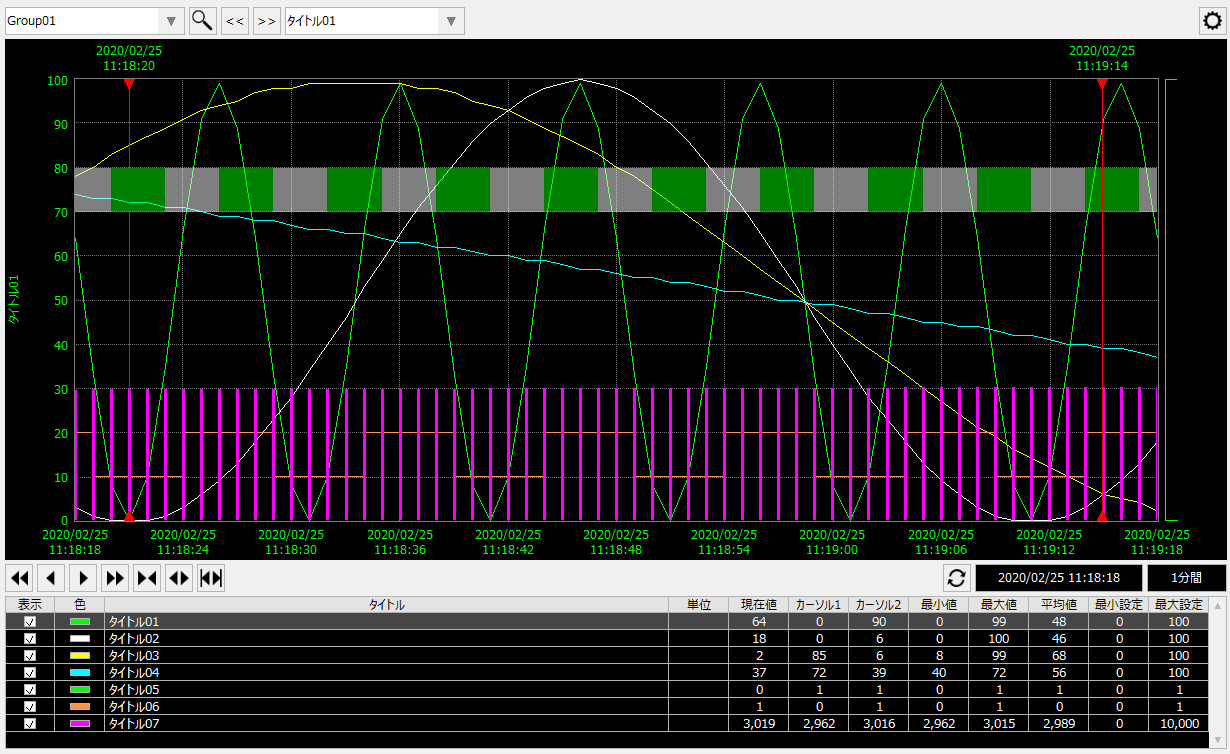This screenshot has width=1230, height=754.
Task: Step the graph back one interval
Action: coord(50,577)
